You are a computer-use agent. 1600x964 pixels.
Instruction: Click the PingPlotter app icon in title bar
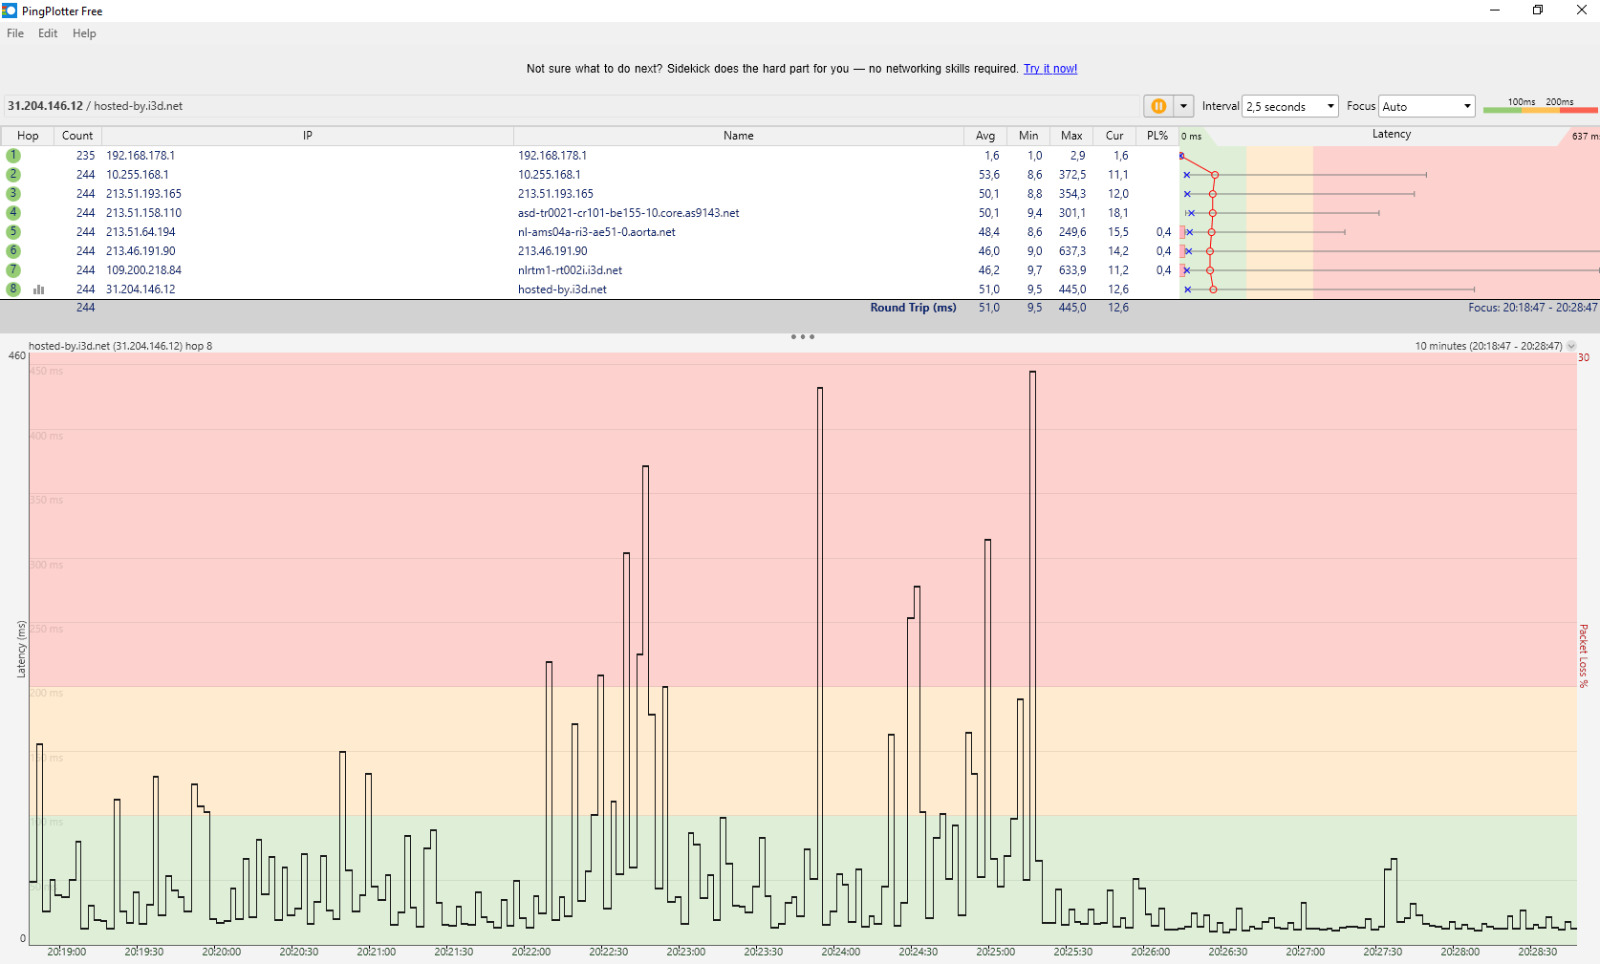(x=10, y=11)
